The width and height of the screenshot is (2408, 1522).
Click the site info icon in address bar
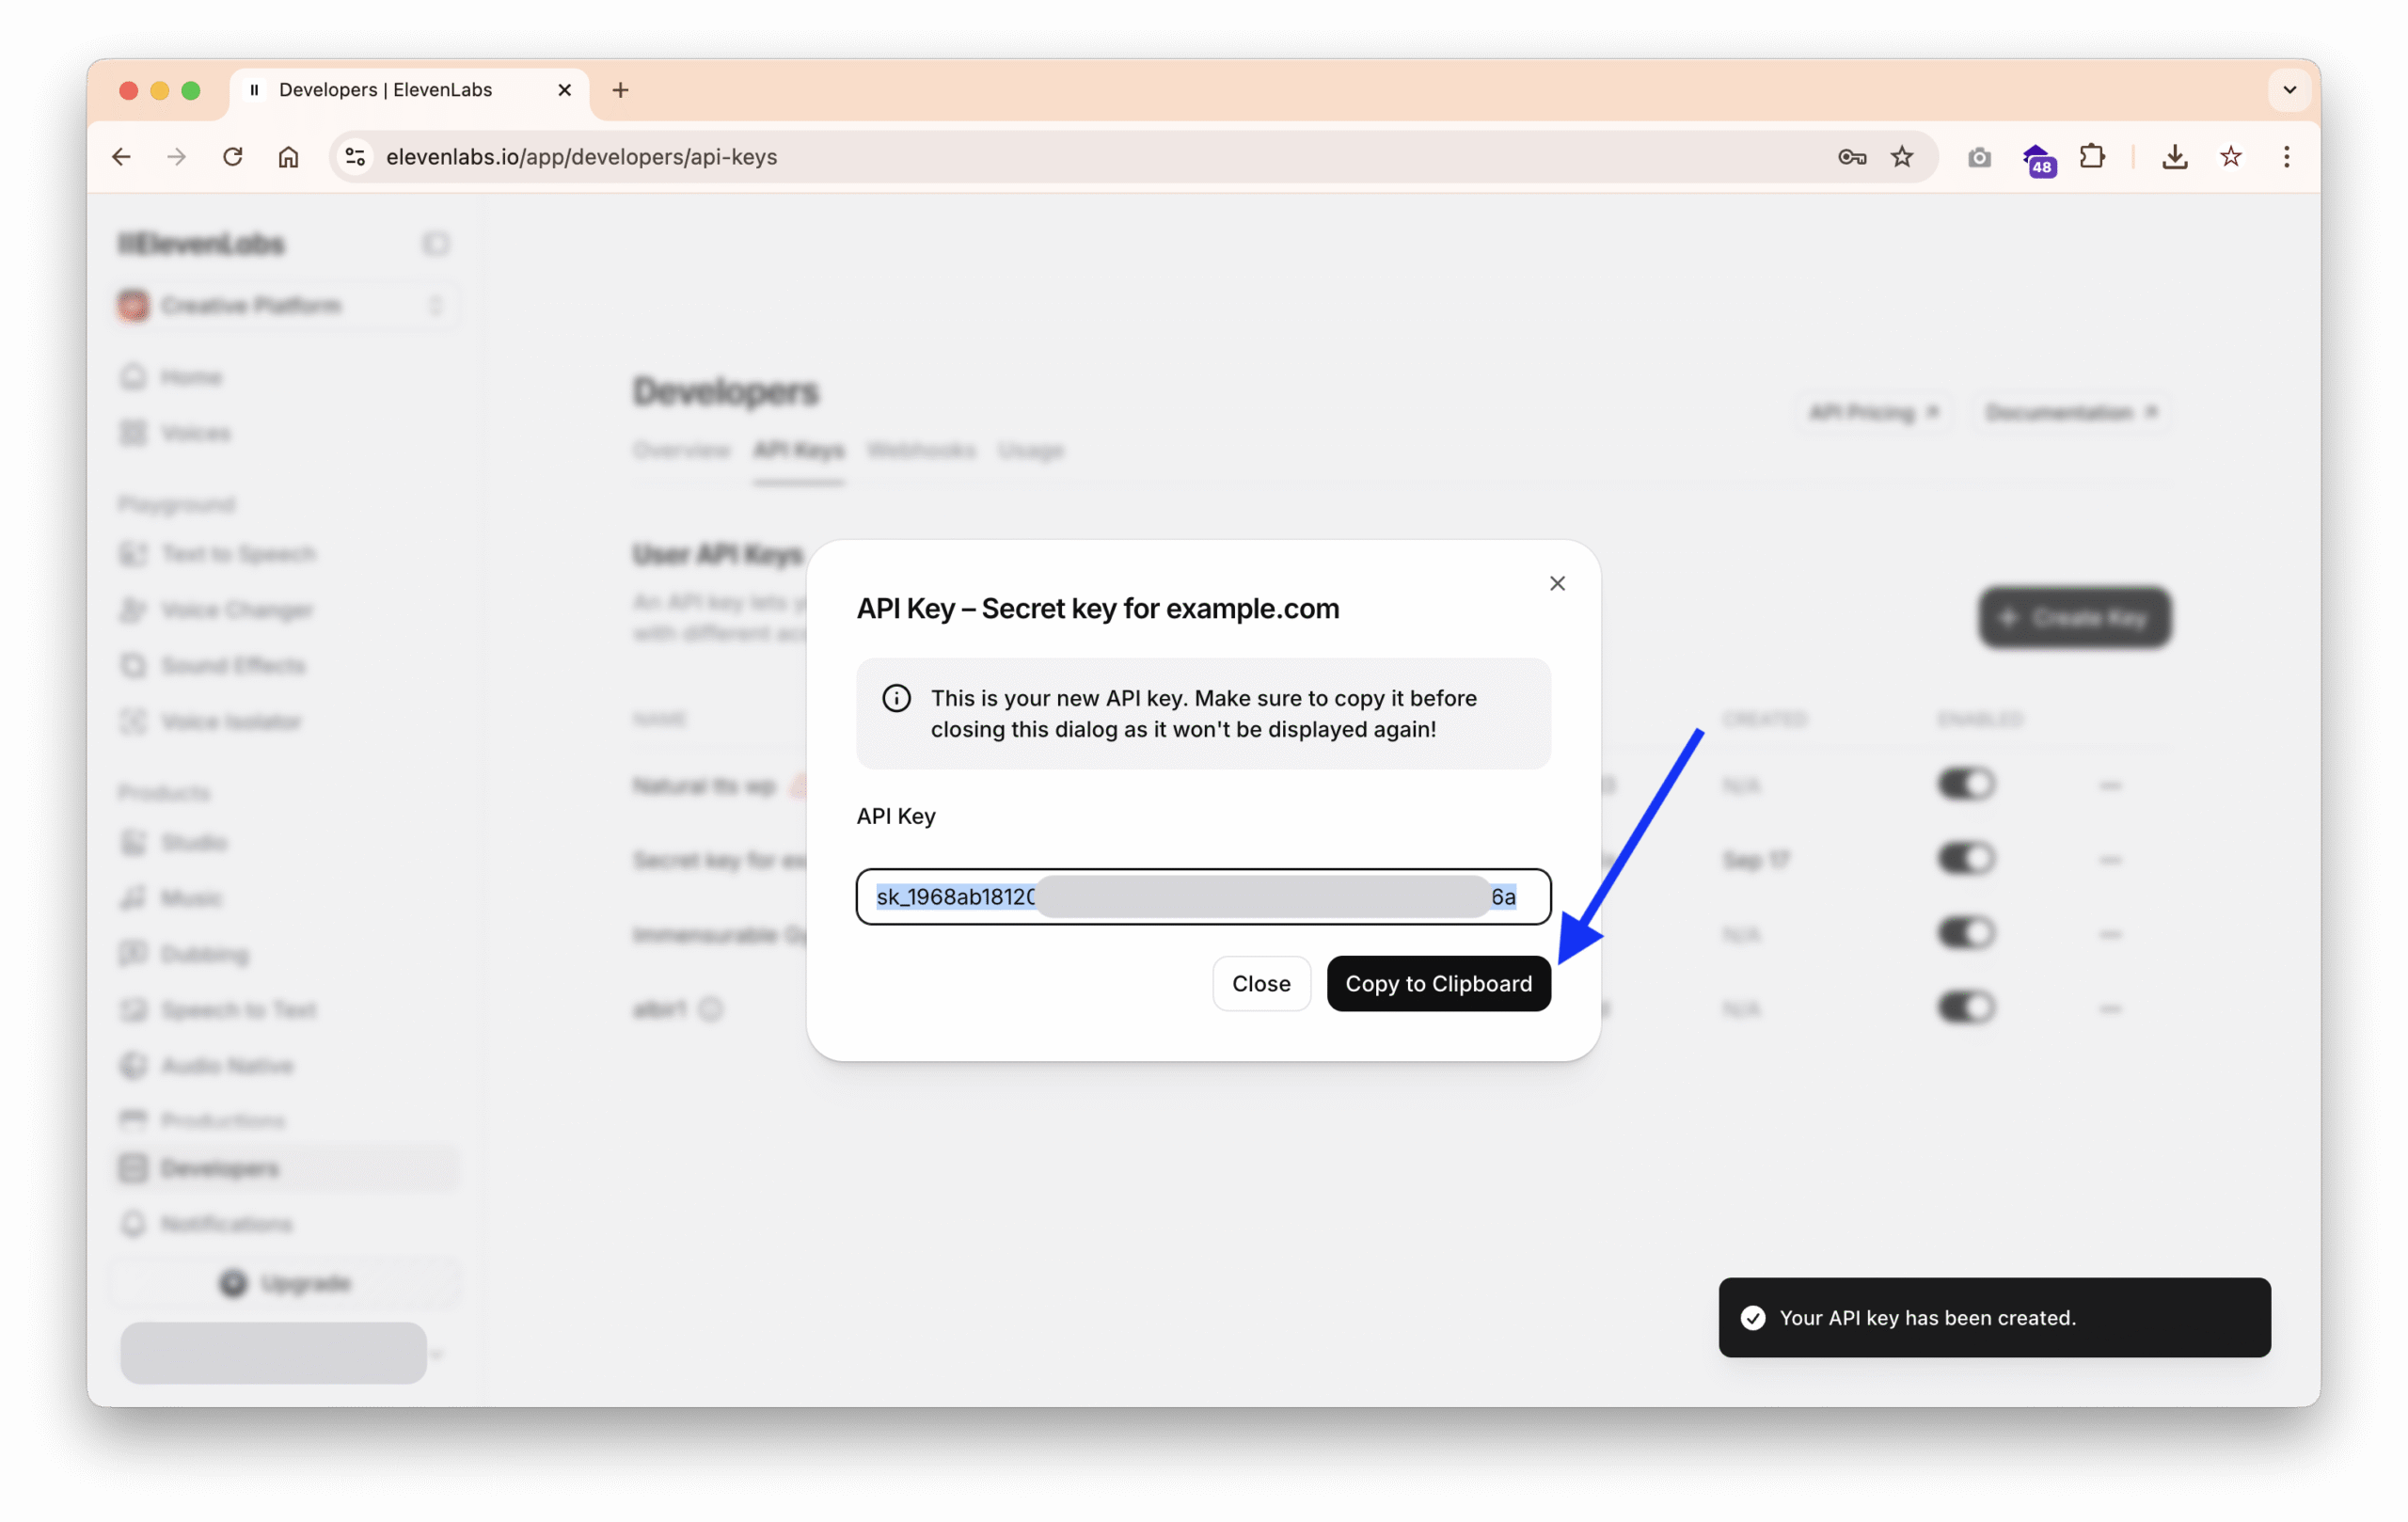click(x=355, y=157)
